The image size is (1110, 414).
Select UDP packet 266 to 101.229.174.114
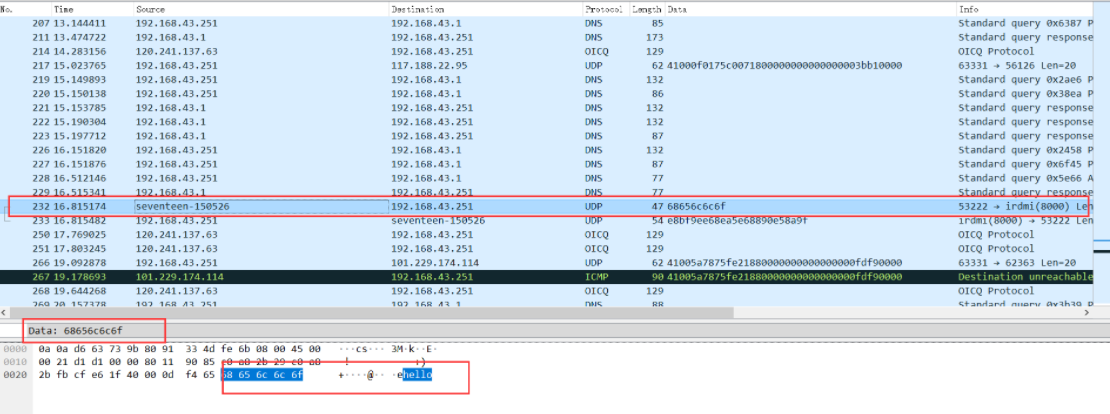click(x=547, y=263)
